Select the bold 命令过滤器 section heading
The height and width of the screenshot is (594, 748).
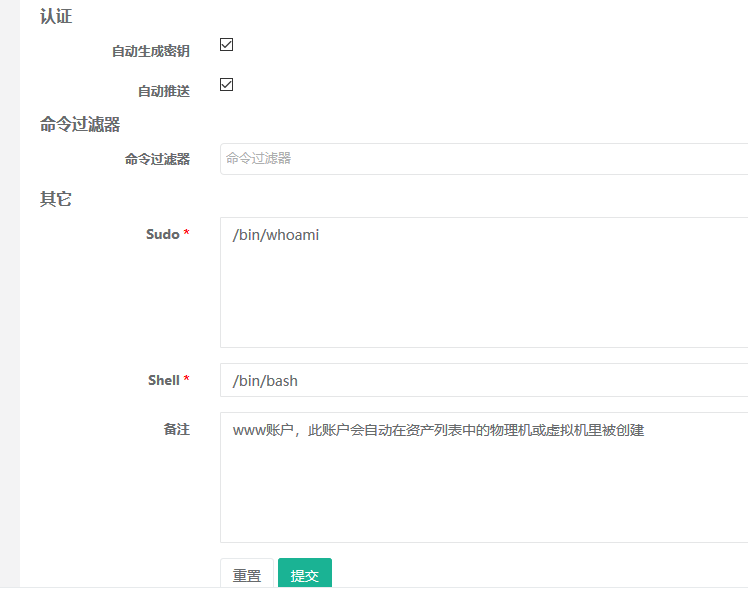(80, 124)
